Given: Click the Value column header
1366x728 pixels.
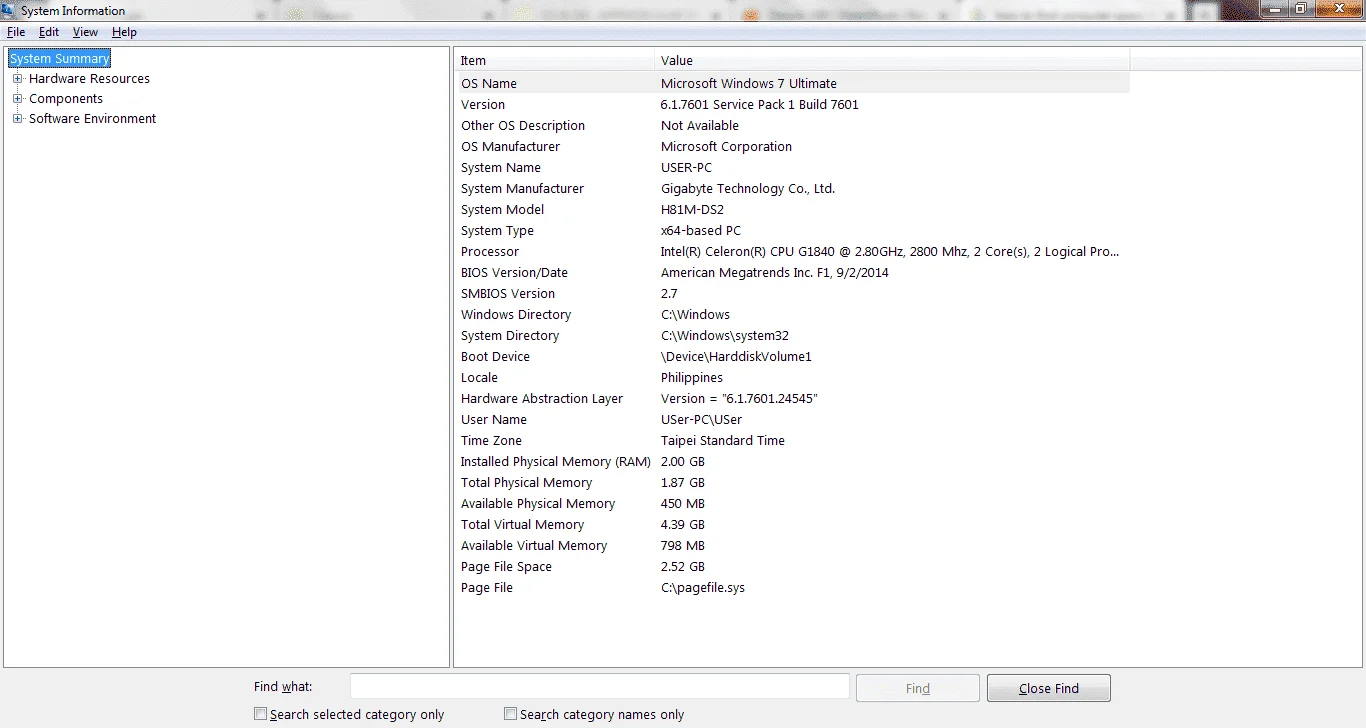Looking at the screenshot, I should tap(892, 61).
